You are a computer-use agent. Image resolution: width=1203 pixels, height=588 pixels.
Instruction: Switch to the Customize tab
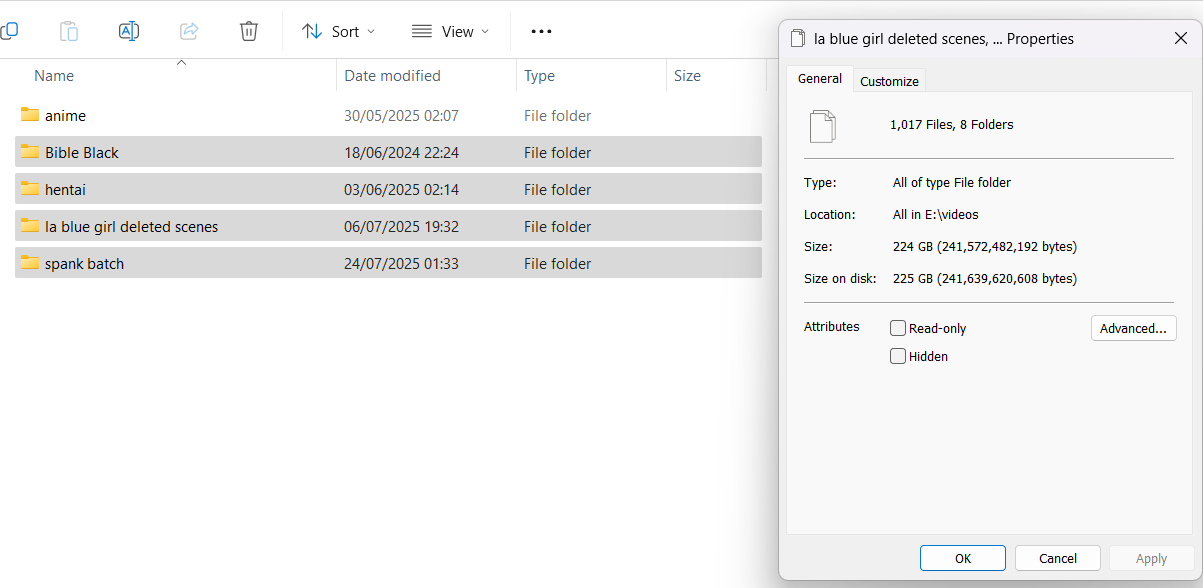[x=889, y=81]
